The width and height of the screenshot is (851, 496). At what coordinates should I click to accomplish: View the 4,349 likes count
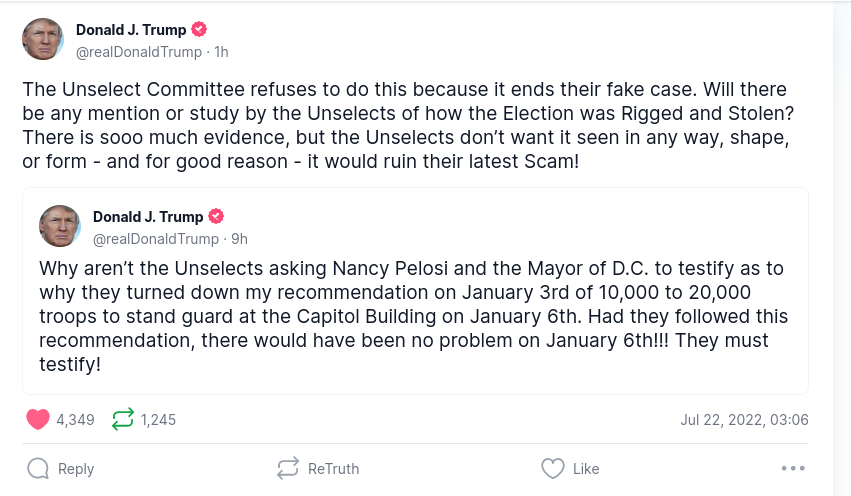[x=75, y=420]
